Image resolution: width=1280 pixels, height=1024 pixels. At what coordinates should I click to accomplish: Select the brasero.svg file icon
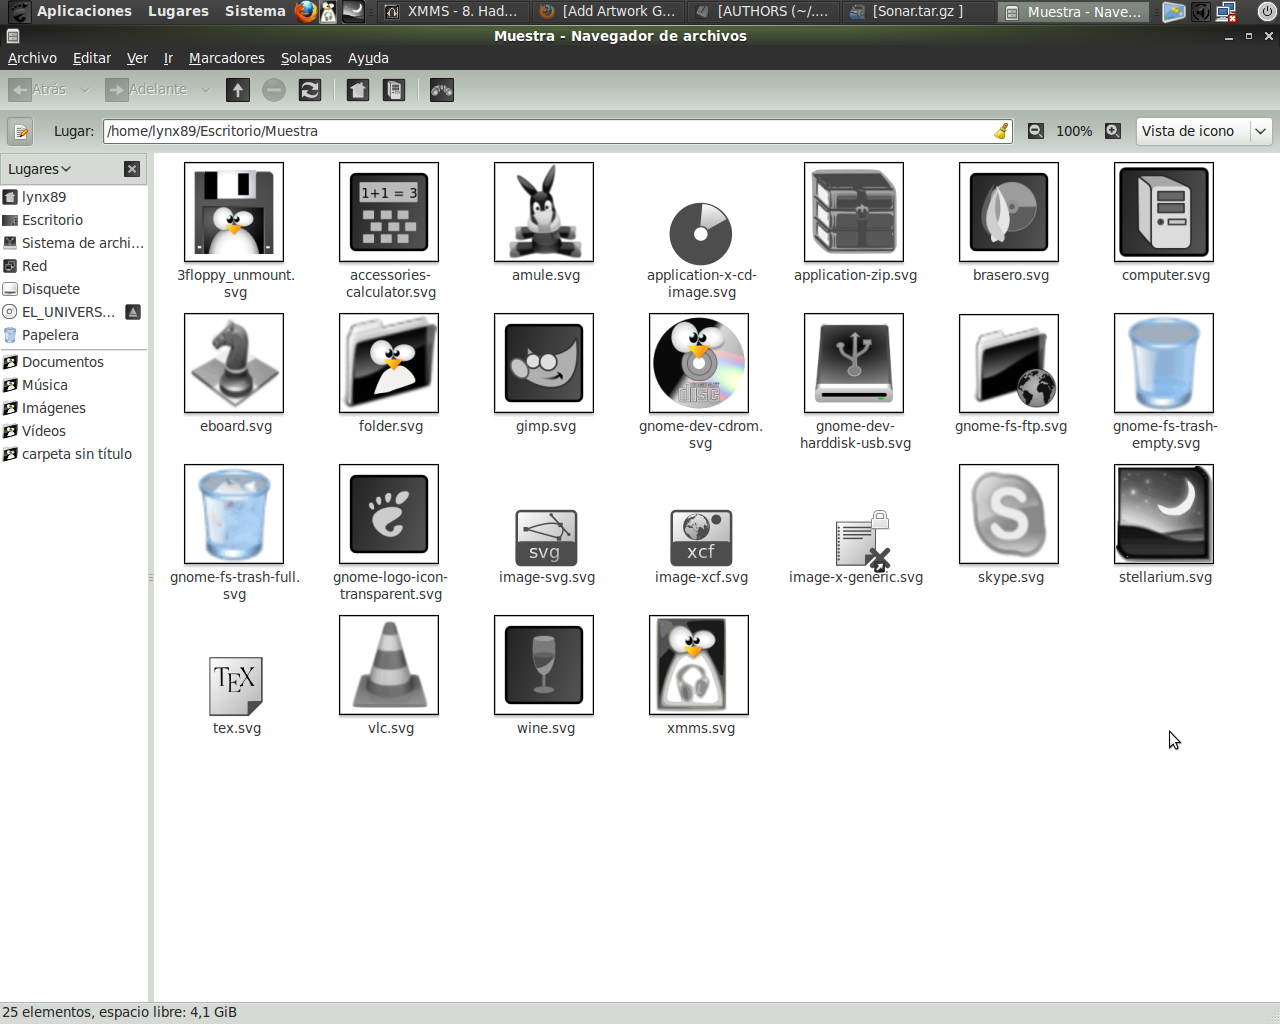coord(1009,212)
